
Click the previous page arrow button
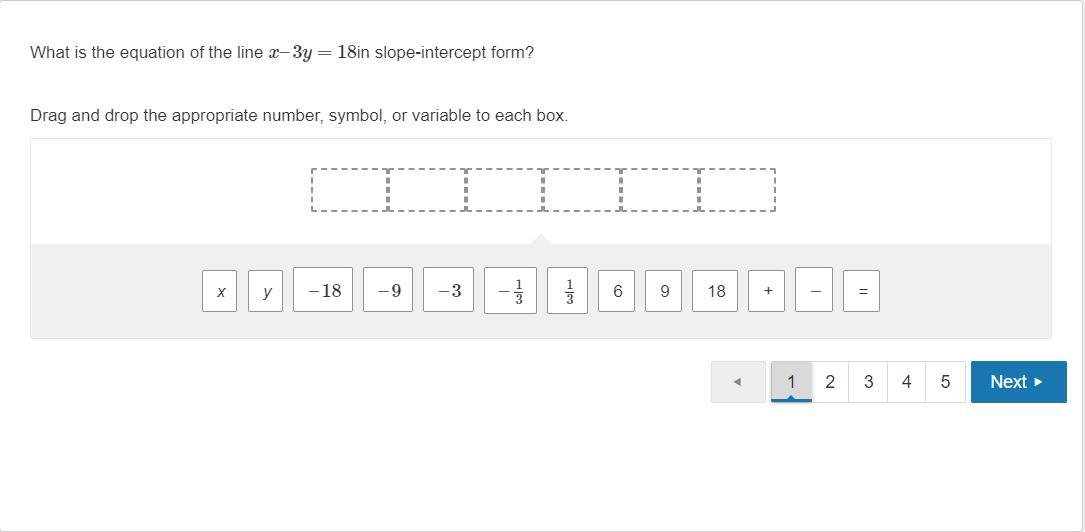738,382
